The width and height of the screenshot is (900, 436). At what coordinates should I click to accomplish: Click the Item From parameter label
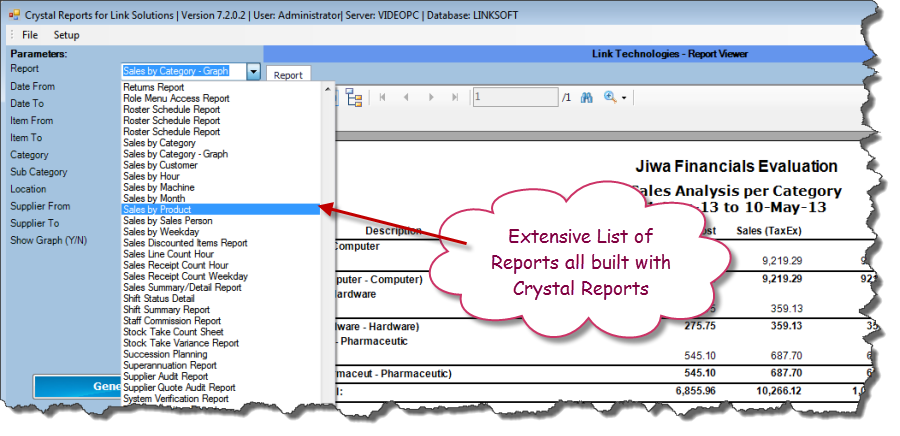(x=32, y=121)
